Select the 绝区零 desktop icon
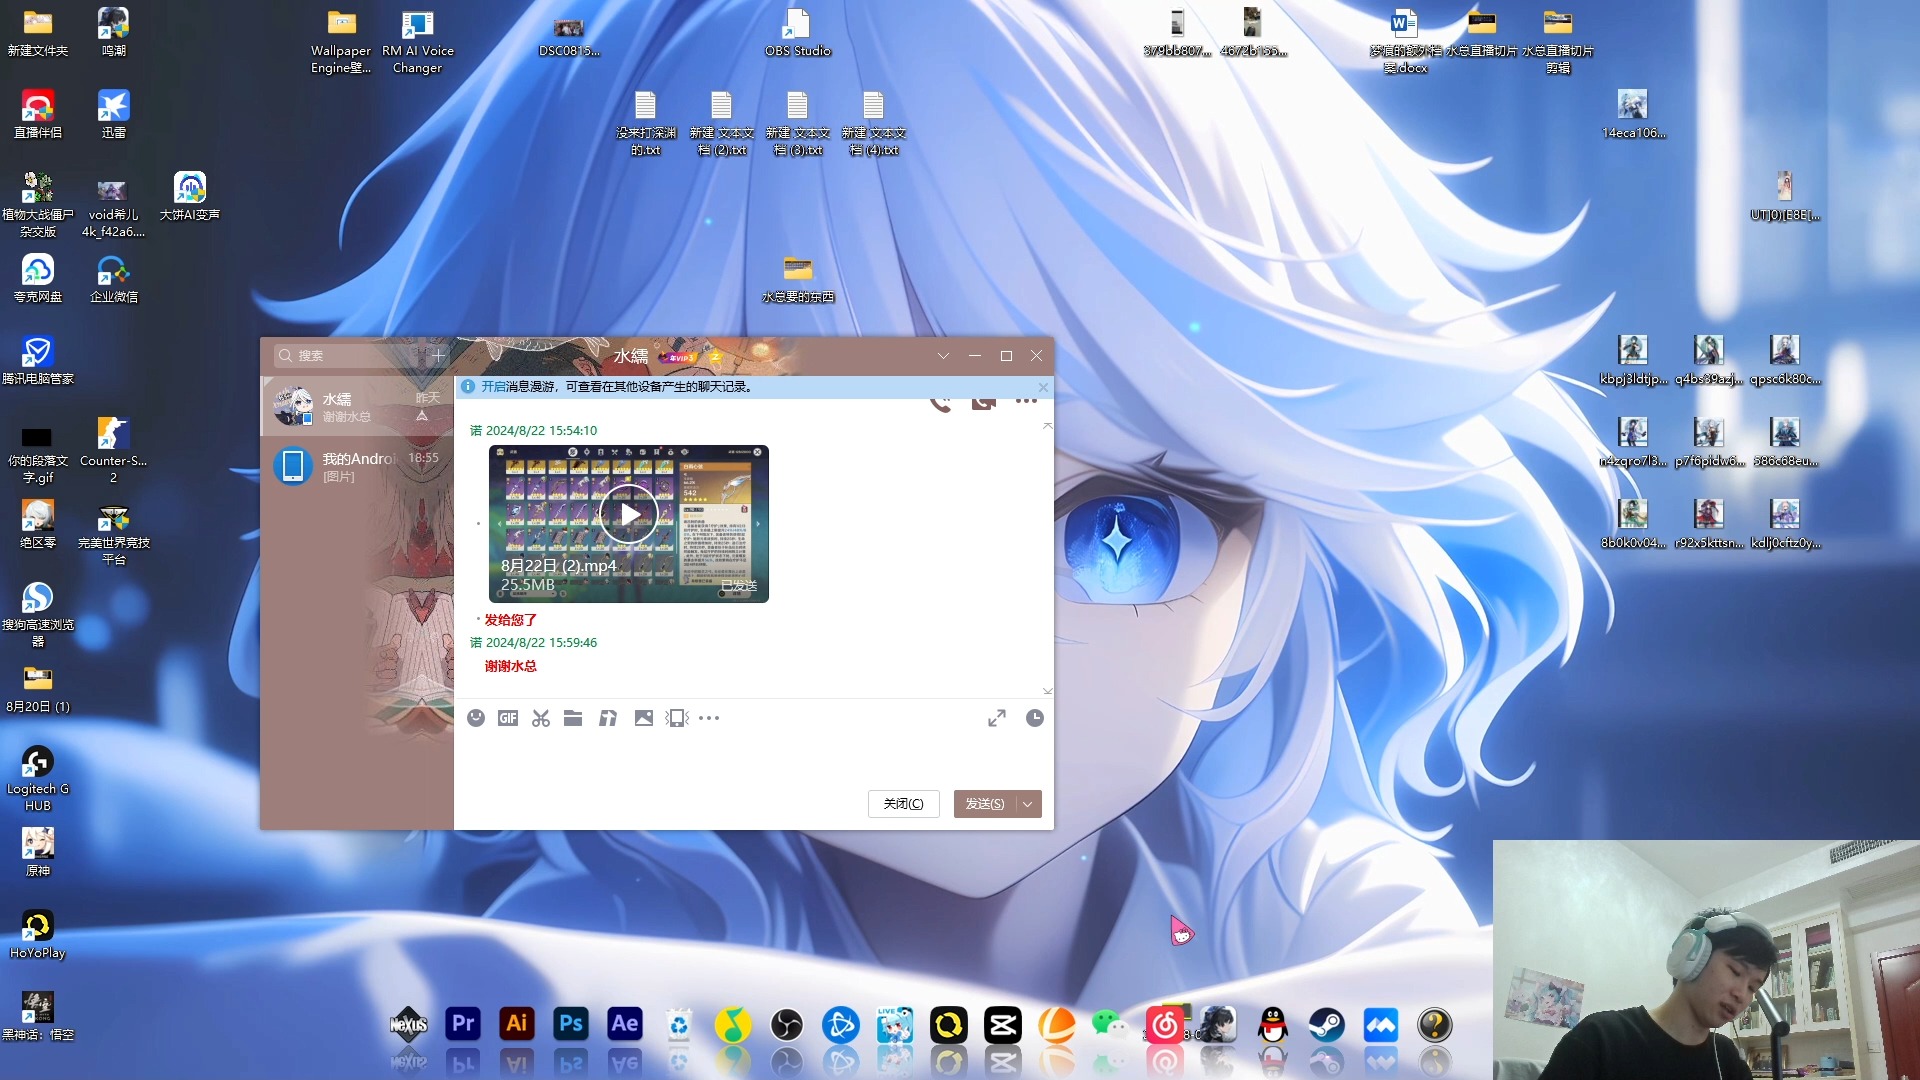 tap(38, 524)
